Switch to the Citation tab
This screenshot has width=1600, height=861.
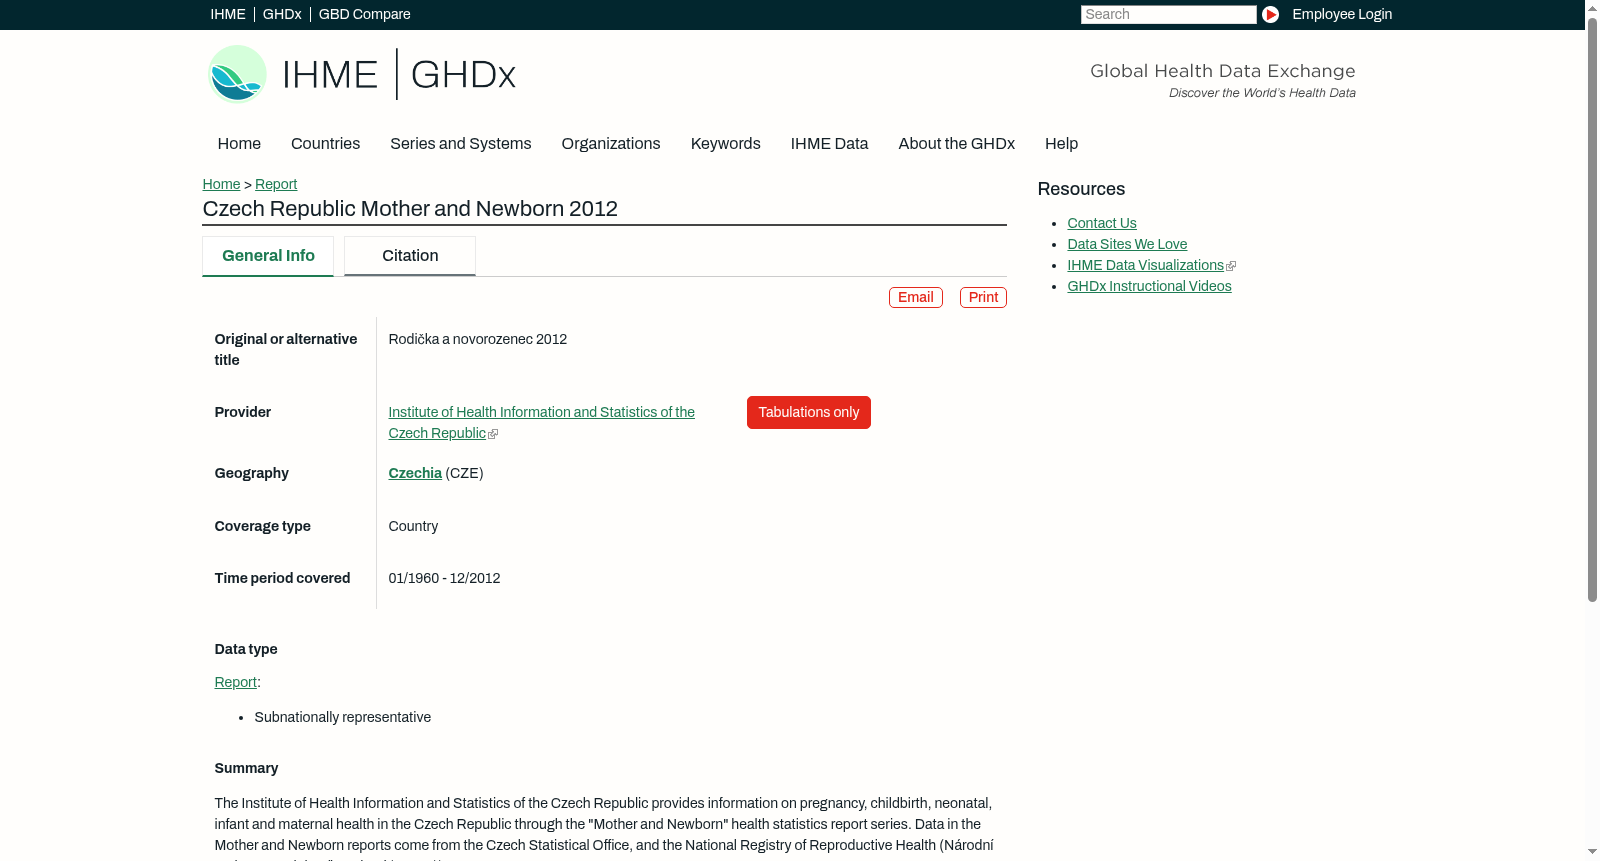(410, 256)
